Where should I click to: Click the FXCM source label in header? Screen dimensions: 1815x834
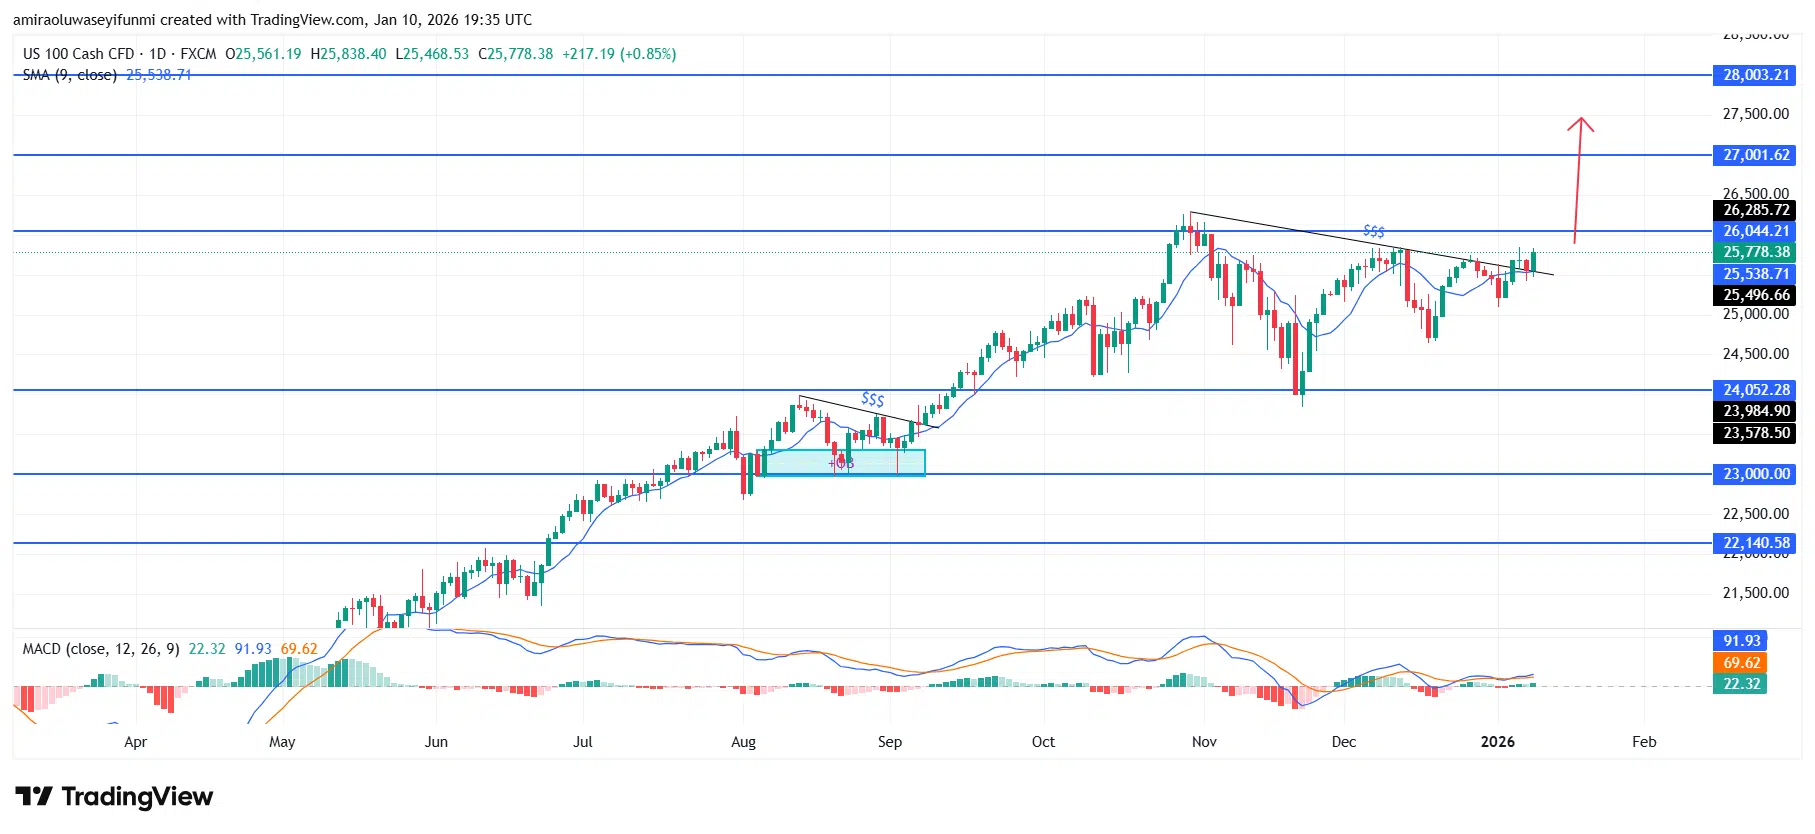[x=198, y=54]
